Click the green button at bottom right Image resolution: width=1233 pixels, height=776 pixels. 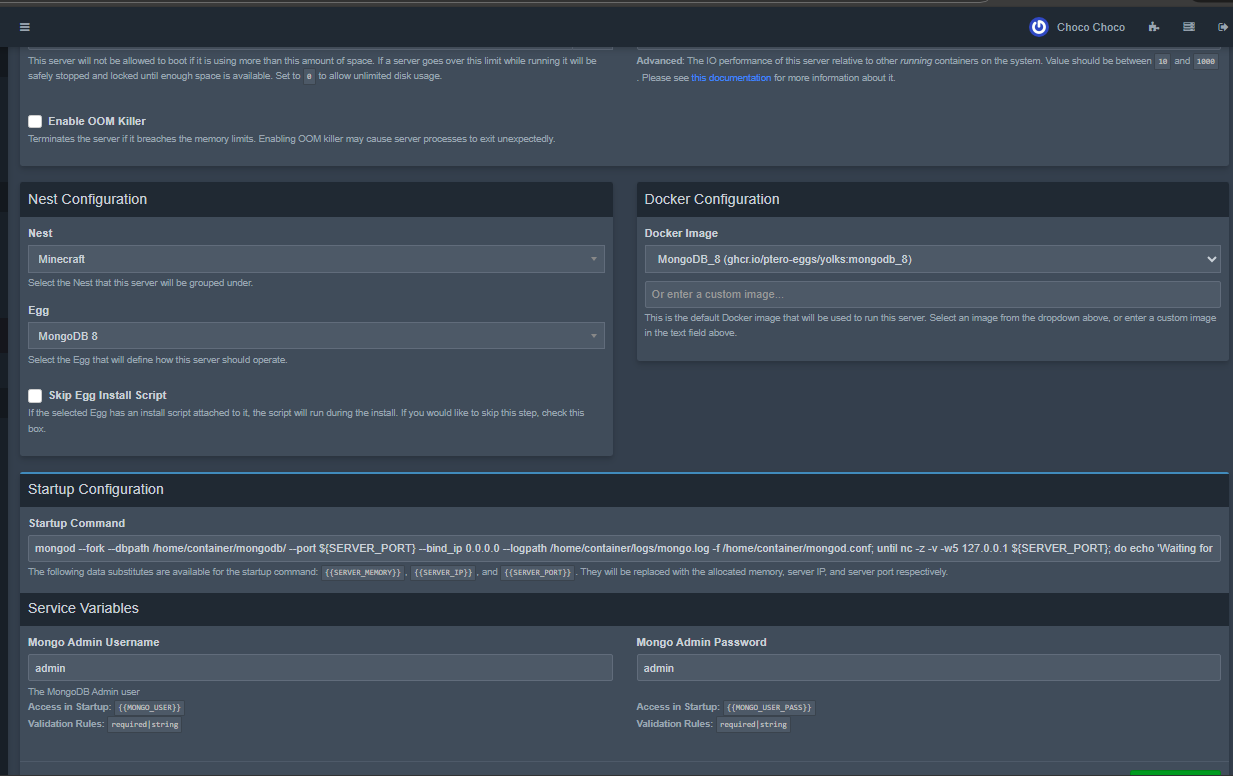(x=1175, y=772)
